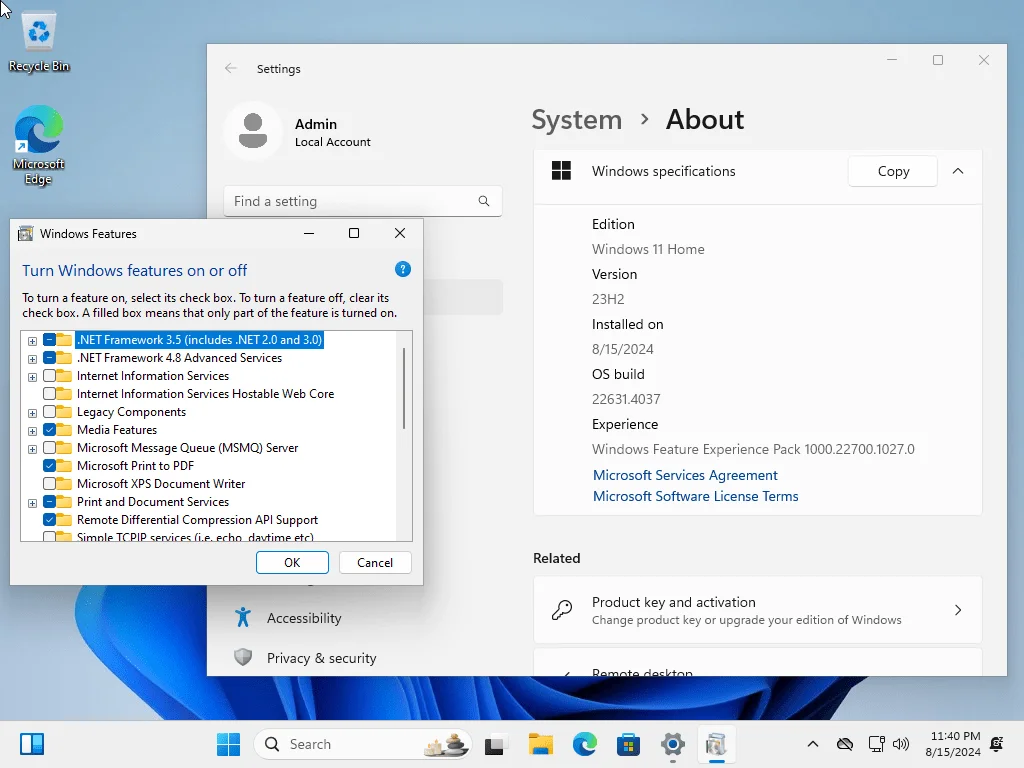Open Microsoft Store from the taskbar
1024x768 pixels.
coord(628,744)
